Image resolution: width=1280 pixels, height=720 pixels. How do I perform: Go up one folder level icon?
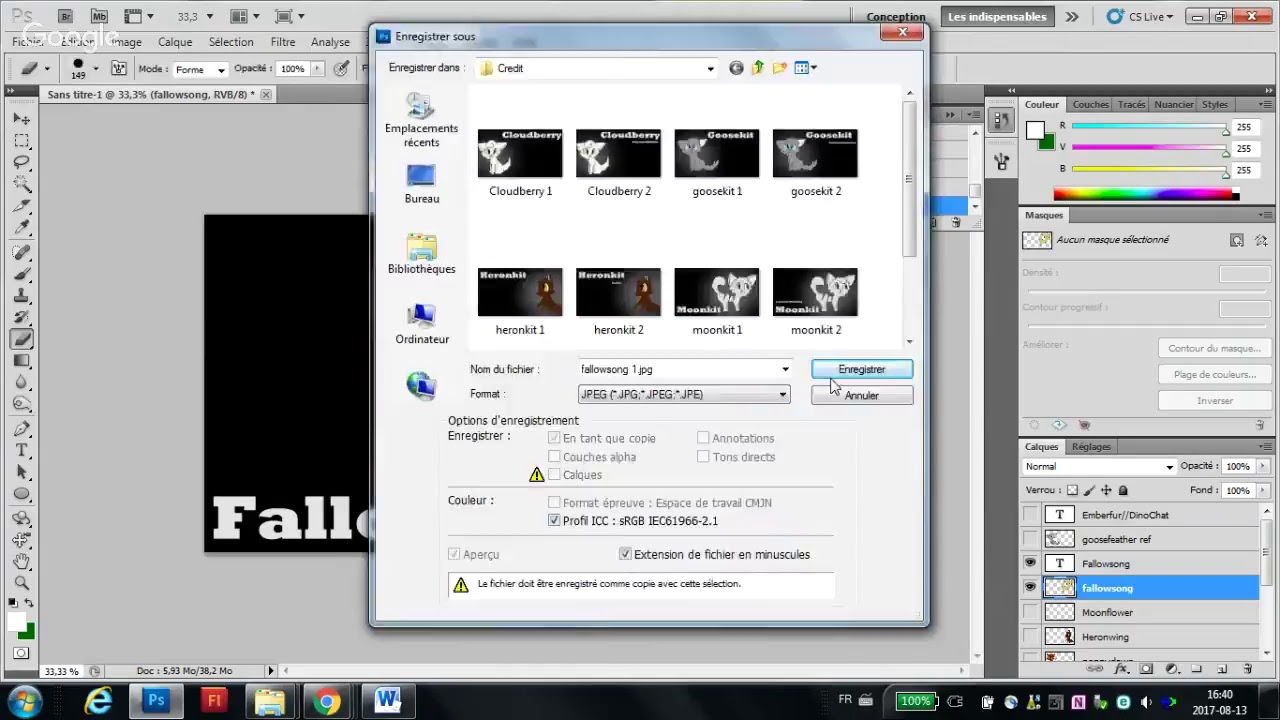point(757,68)
